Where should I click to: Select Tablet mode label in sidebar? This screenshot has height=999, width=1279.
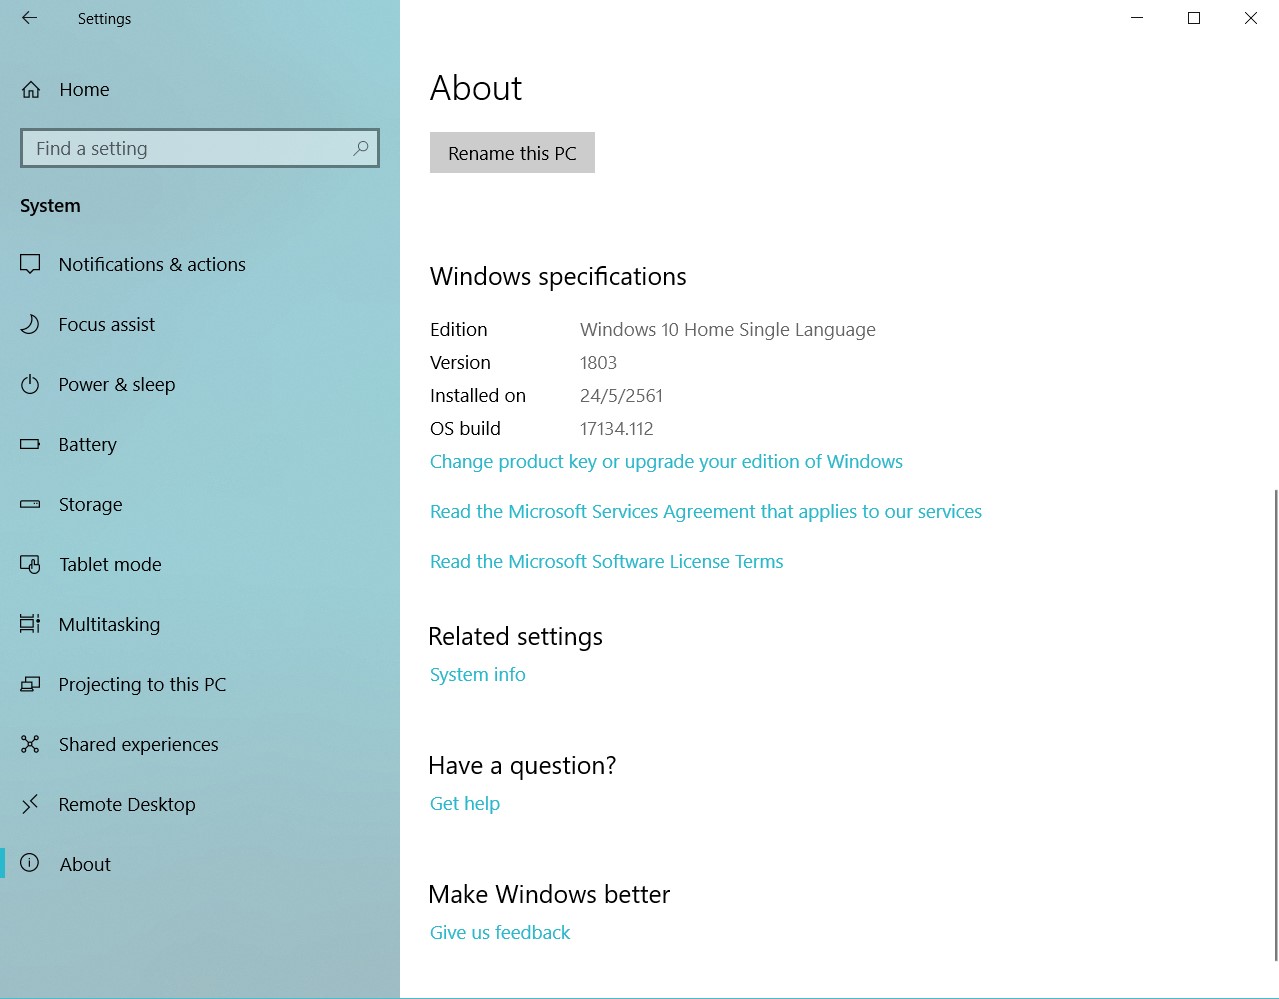click(x=110, y=564)
